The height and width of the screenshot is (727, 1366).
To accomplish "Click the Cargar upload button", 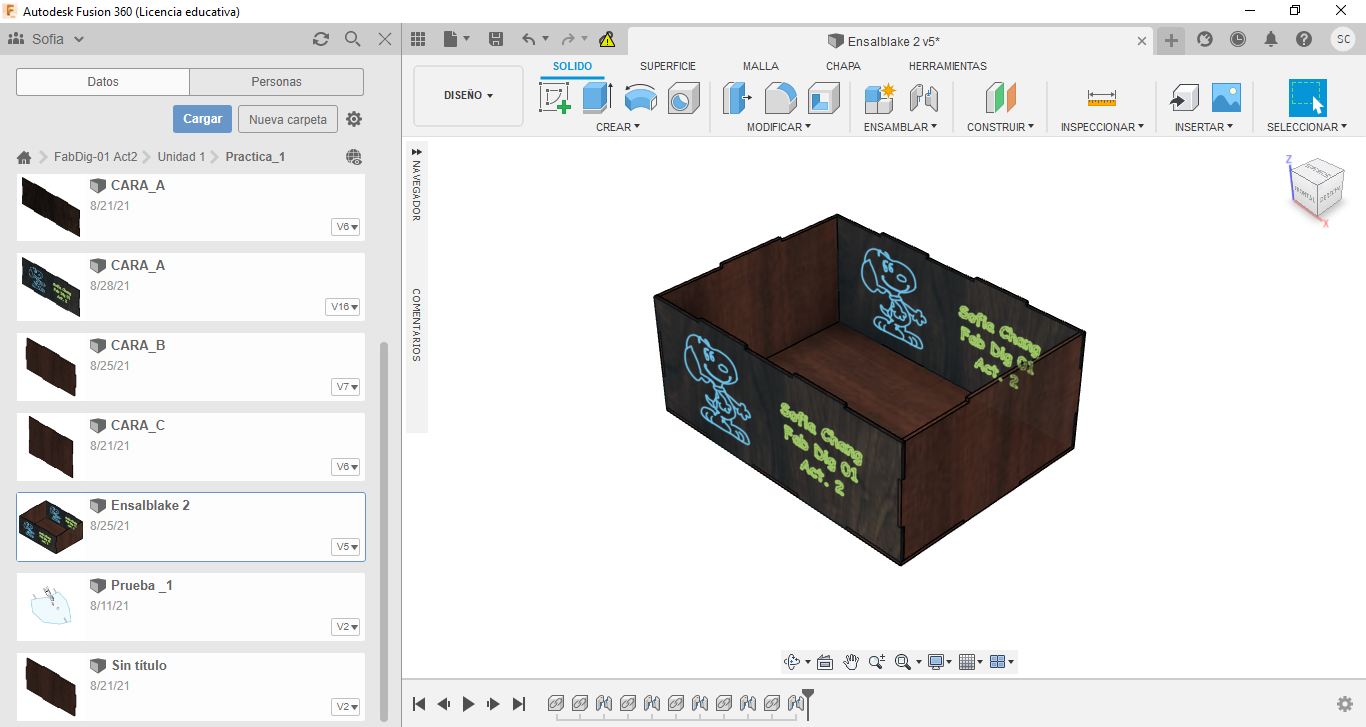I will [x=203, y=119].
